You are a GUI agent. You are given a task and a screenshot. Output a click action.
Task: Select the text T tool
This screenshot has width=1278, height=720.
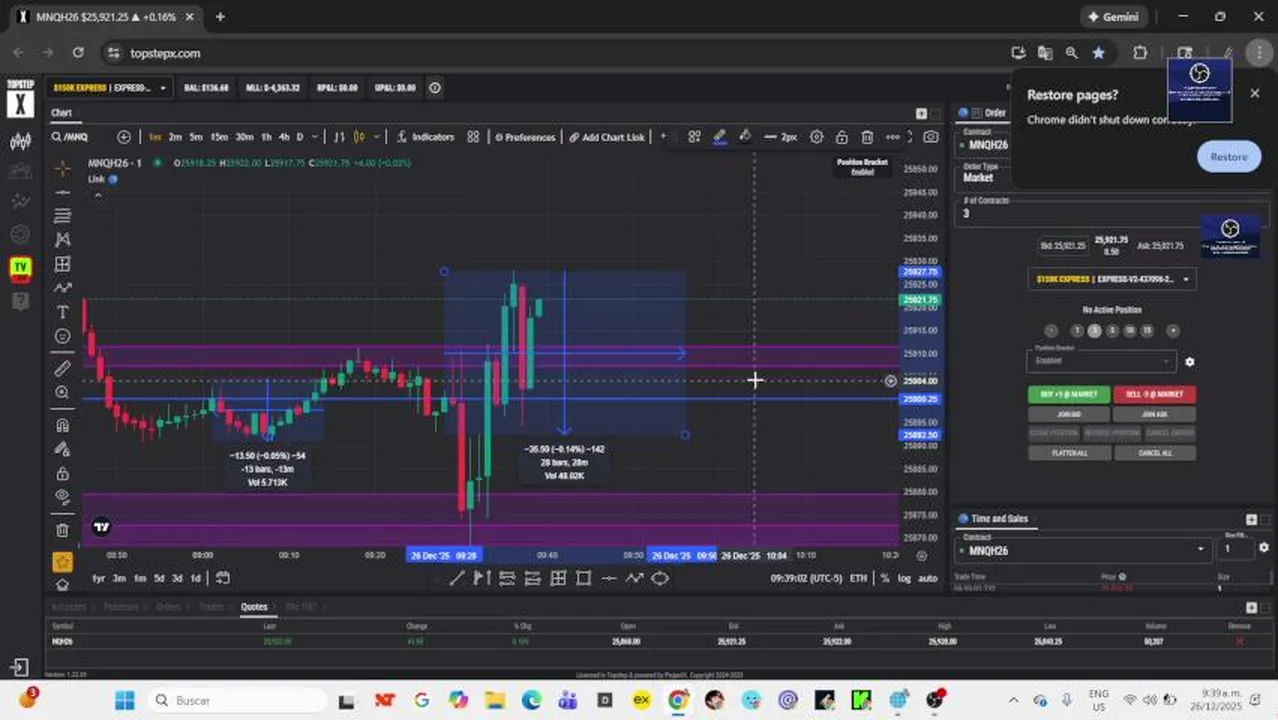tap(62, 313)
